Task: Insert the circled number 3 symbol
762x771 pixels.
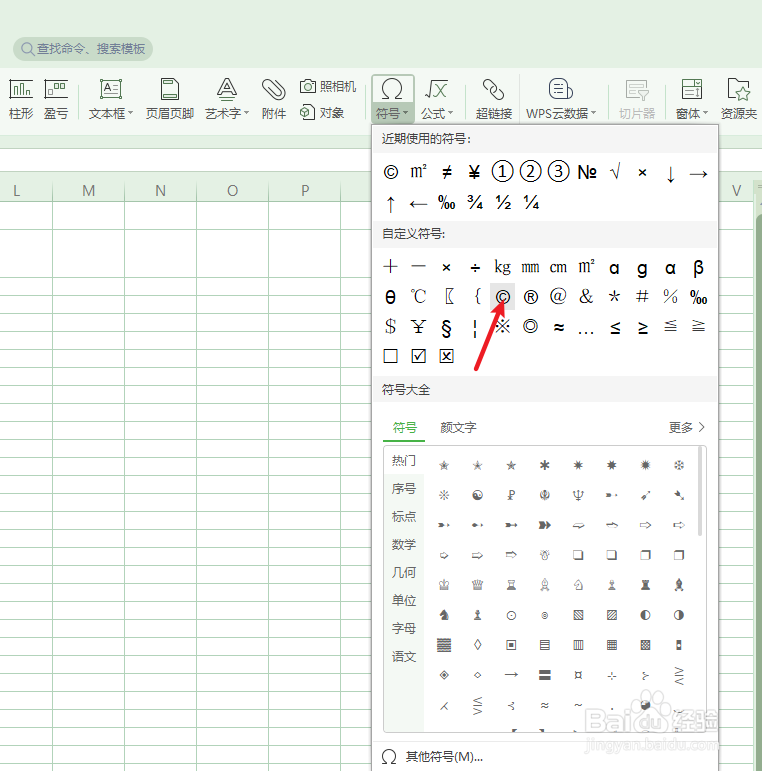Action: [558, 172]
